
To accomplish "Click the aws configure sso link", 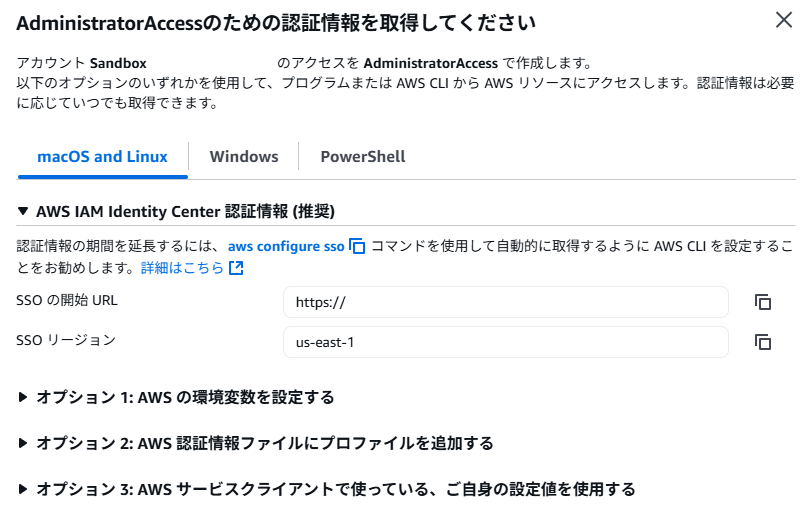I will (x=286, y=246).
